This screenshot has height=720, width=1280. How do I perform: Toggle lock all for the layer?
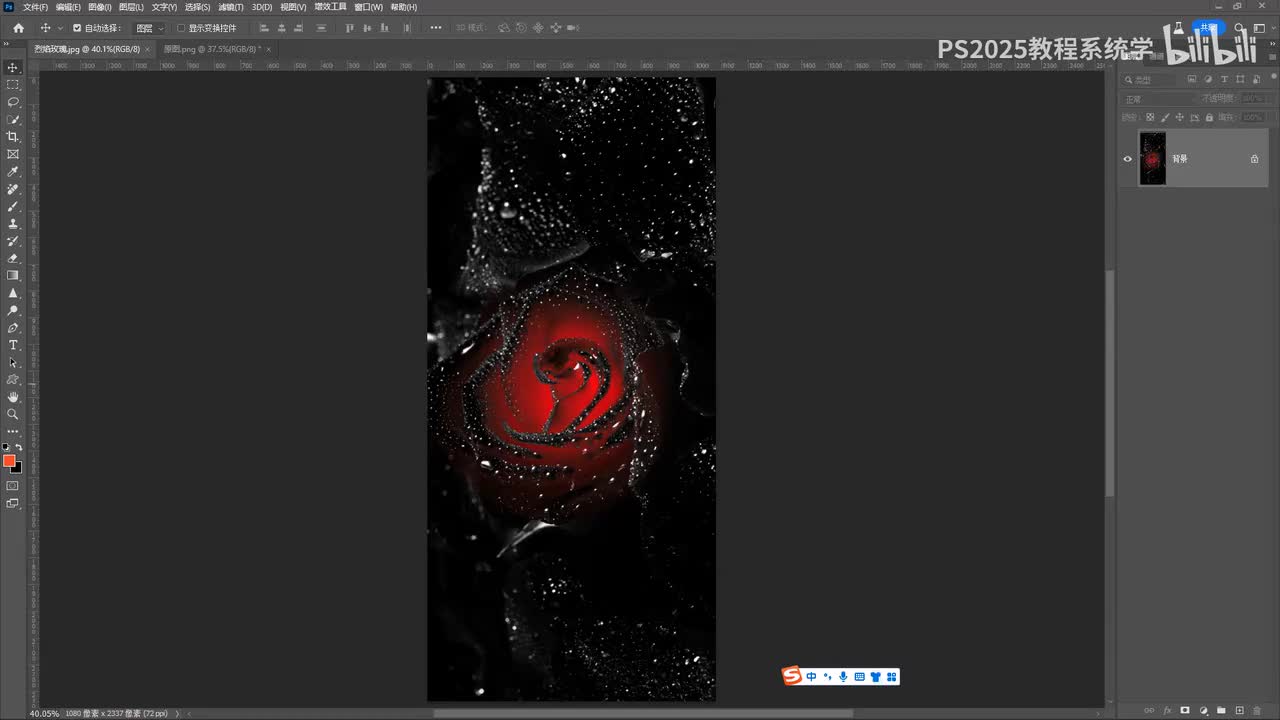pyautogui.click(x=1210, y=117)
